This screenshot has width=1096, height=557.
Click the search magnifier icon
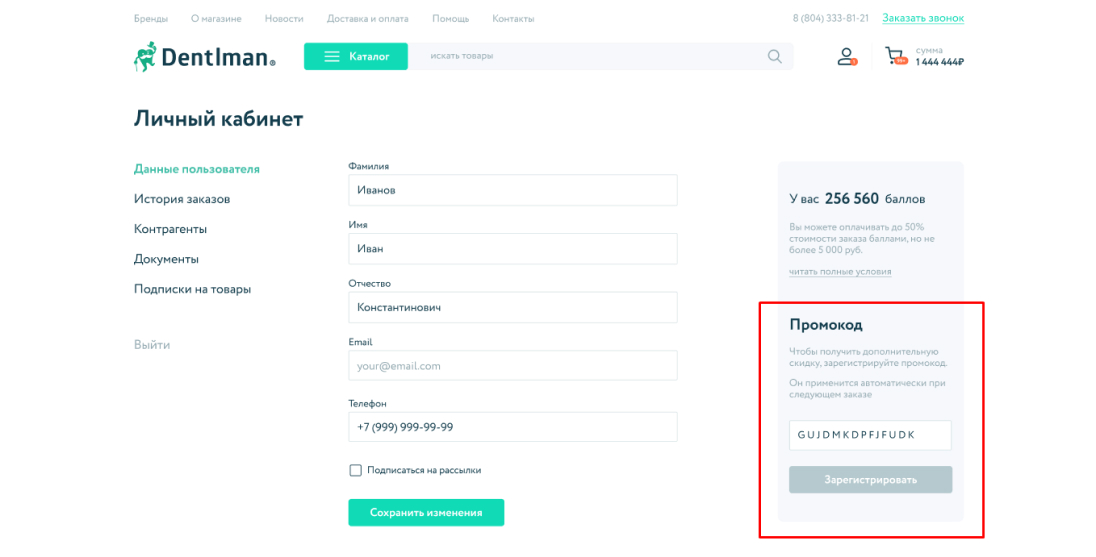(x=774, y=57)
